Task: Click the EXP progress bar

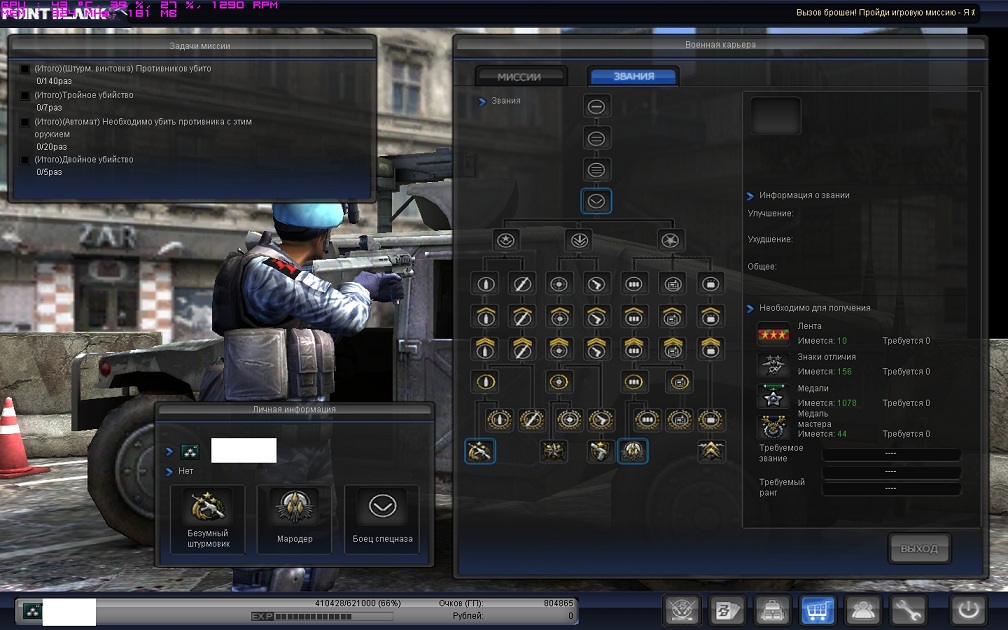Action: point(340,617)
